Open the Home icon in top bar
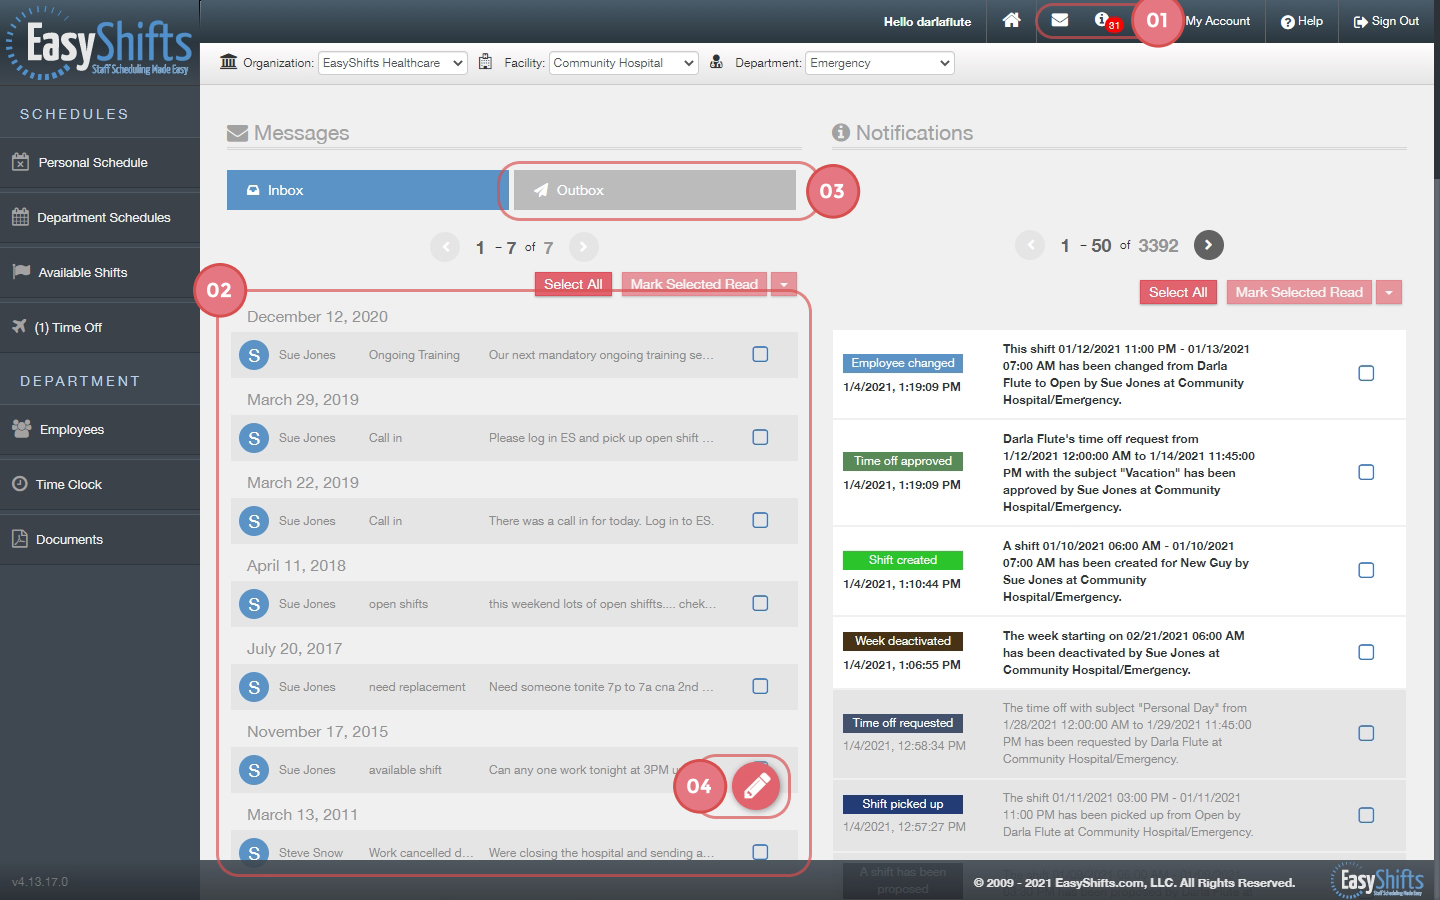 (1011, 20)
